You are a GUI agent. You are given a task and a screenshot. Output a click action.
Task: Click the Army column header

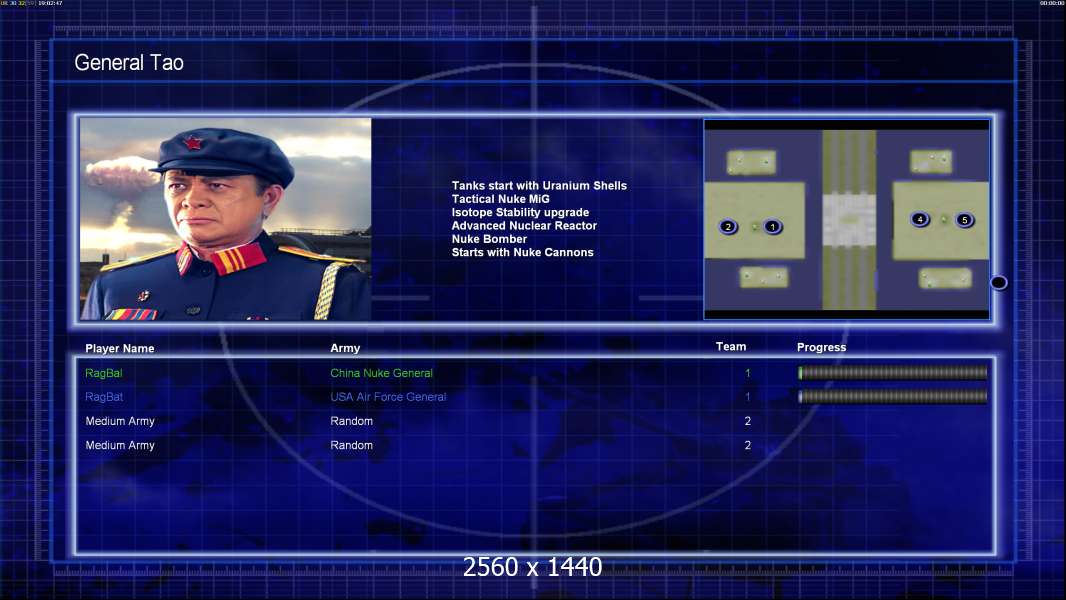[x=345, y=348]
